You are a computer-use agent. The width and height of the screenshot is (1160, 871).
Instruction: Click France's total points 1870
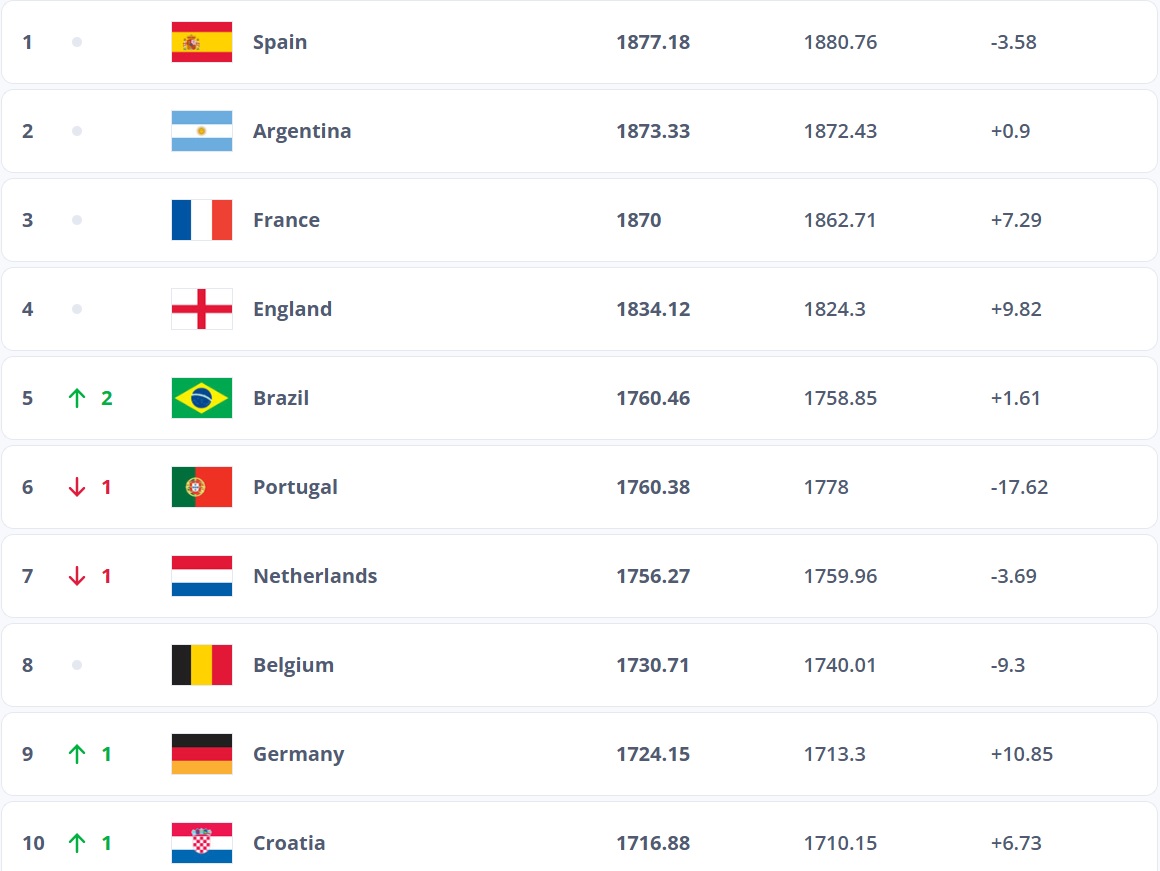coord(639,220)
